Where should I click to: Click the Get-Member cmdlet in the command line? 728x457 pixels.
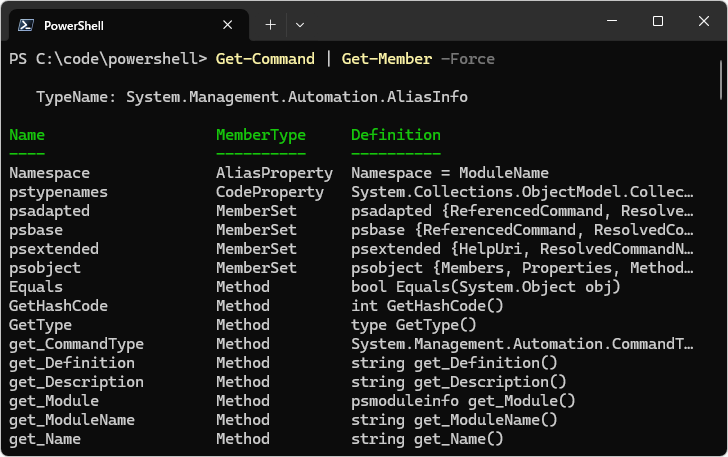click(x=386, y=59)
